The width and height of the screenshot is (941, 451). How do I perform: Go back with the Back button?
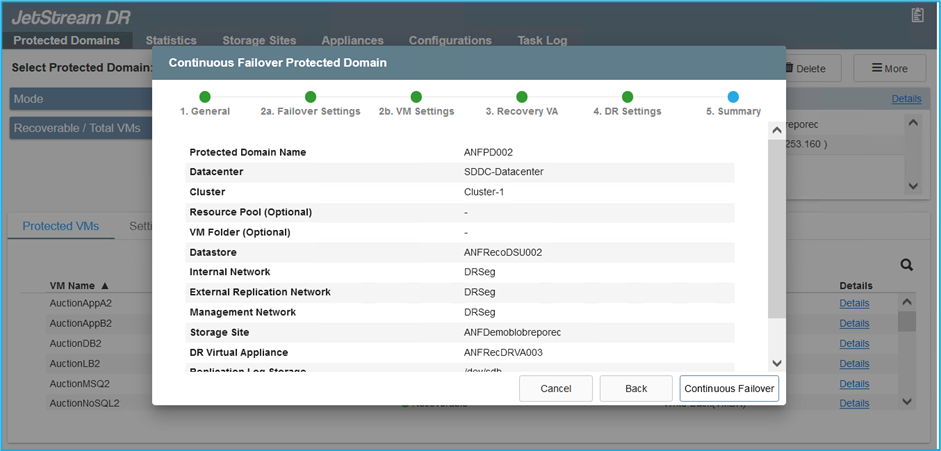[636, 389]
